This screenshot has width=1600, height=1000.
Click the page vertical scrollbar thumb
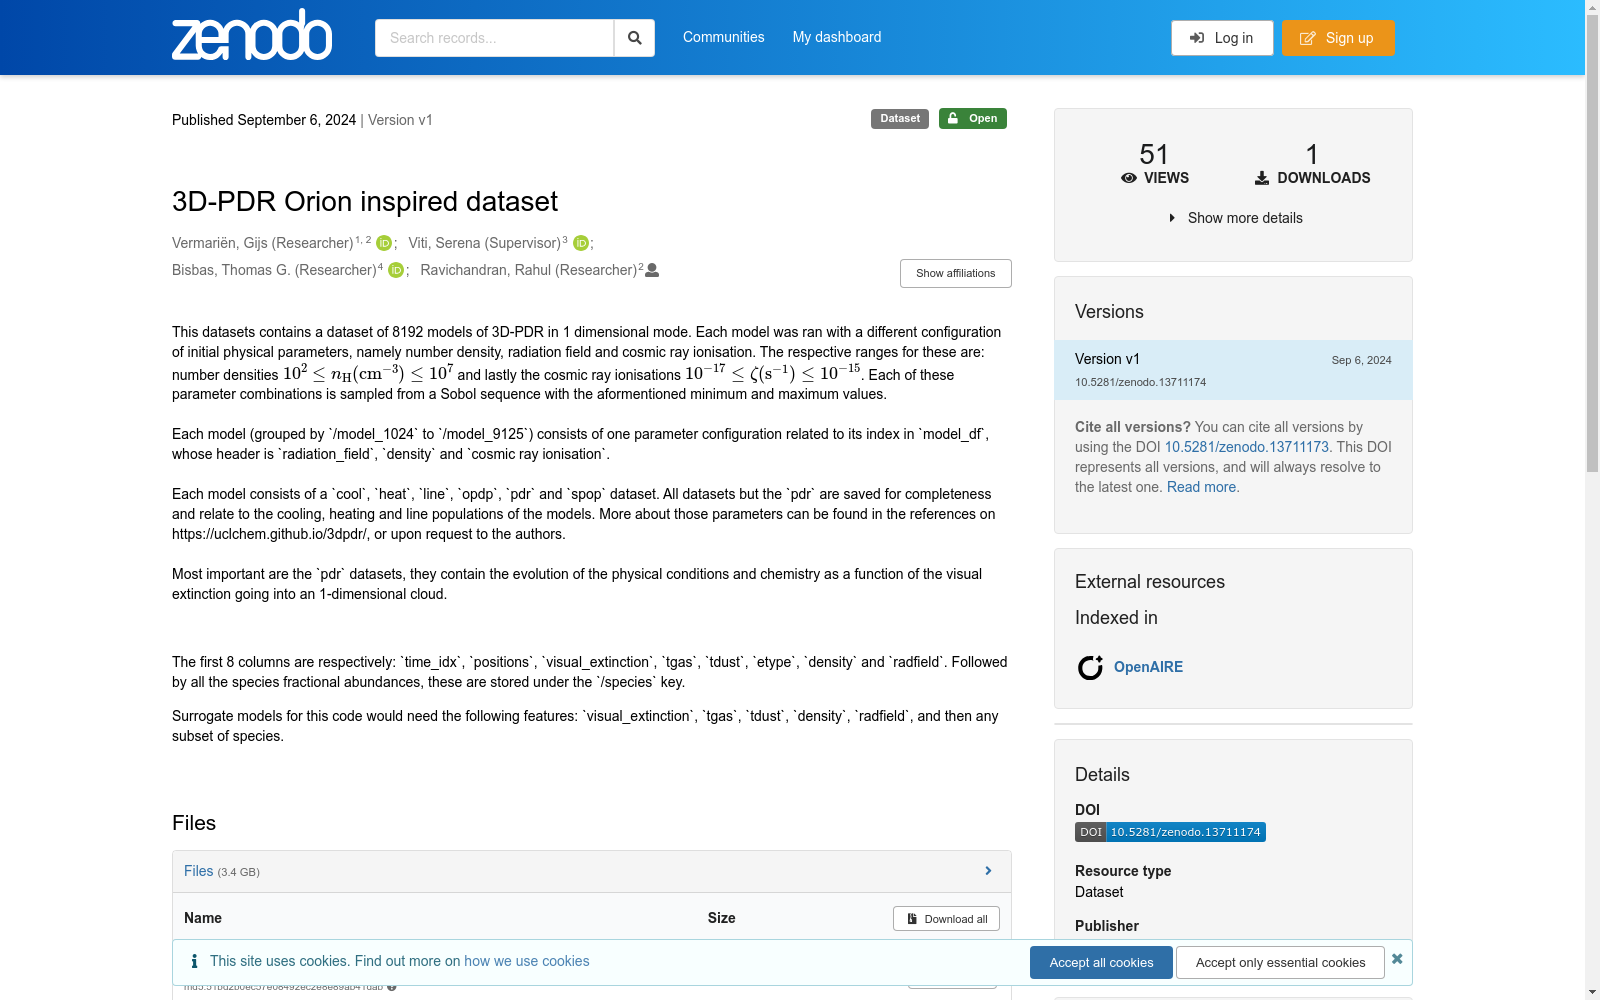[x=1592, y=244]
